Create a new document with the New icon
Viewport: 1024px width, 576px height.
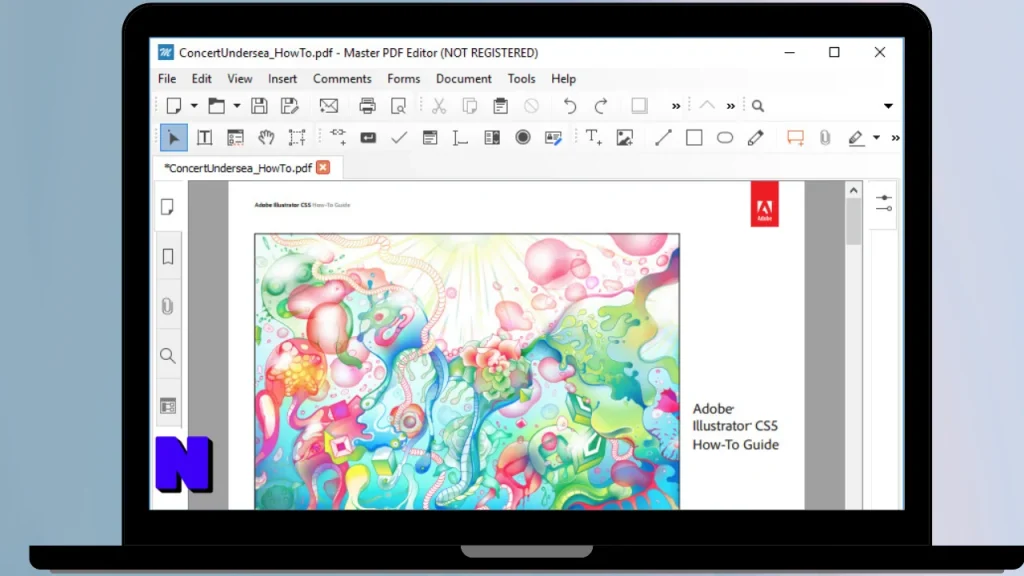pyautogui.click(x=174, y=106)
